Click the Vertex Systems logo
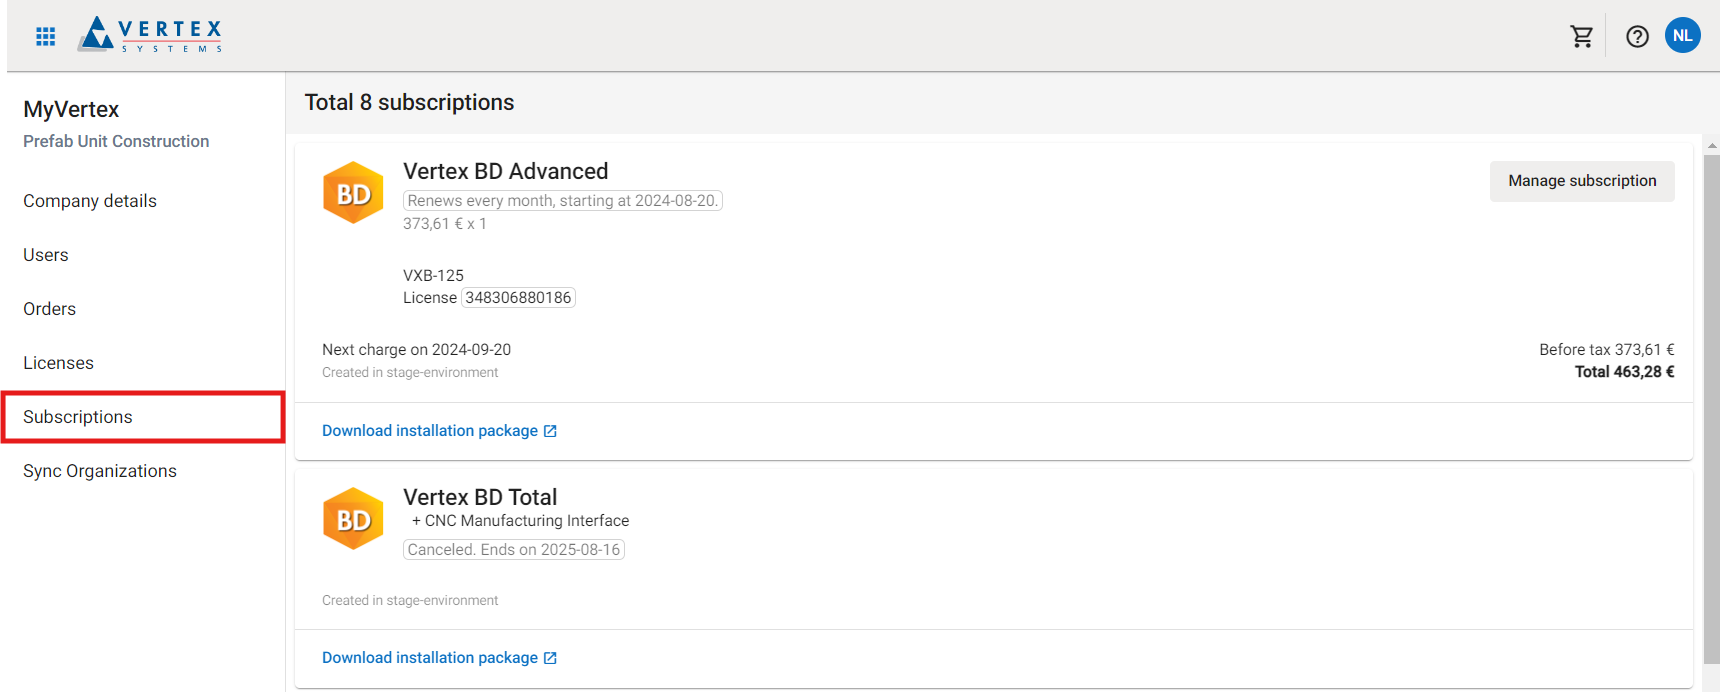The image size is (1720, 692). click(151, 35)
